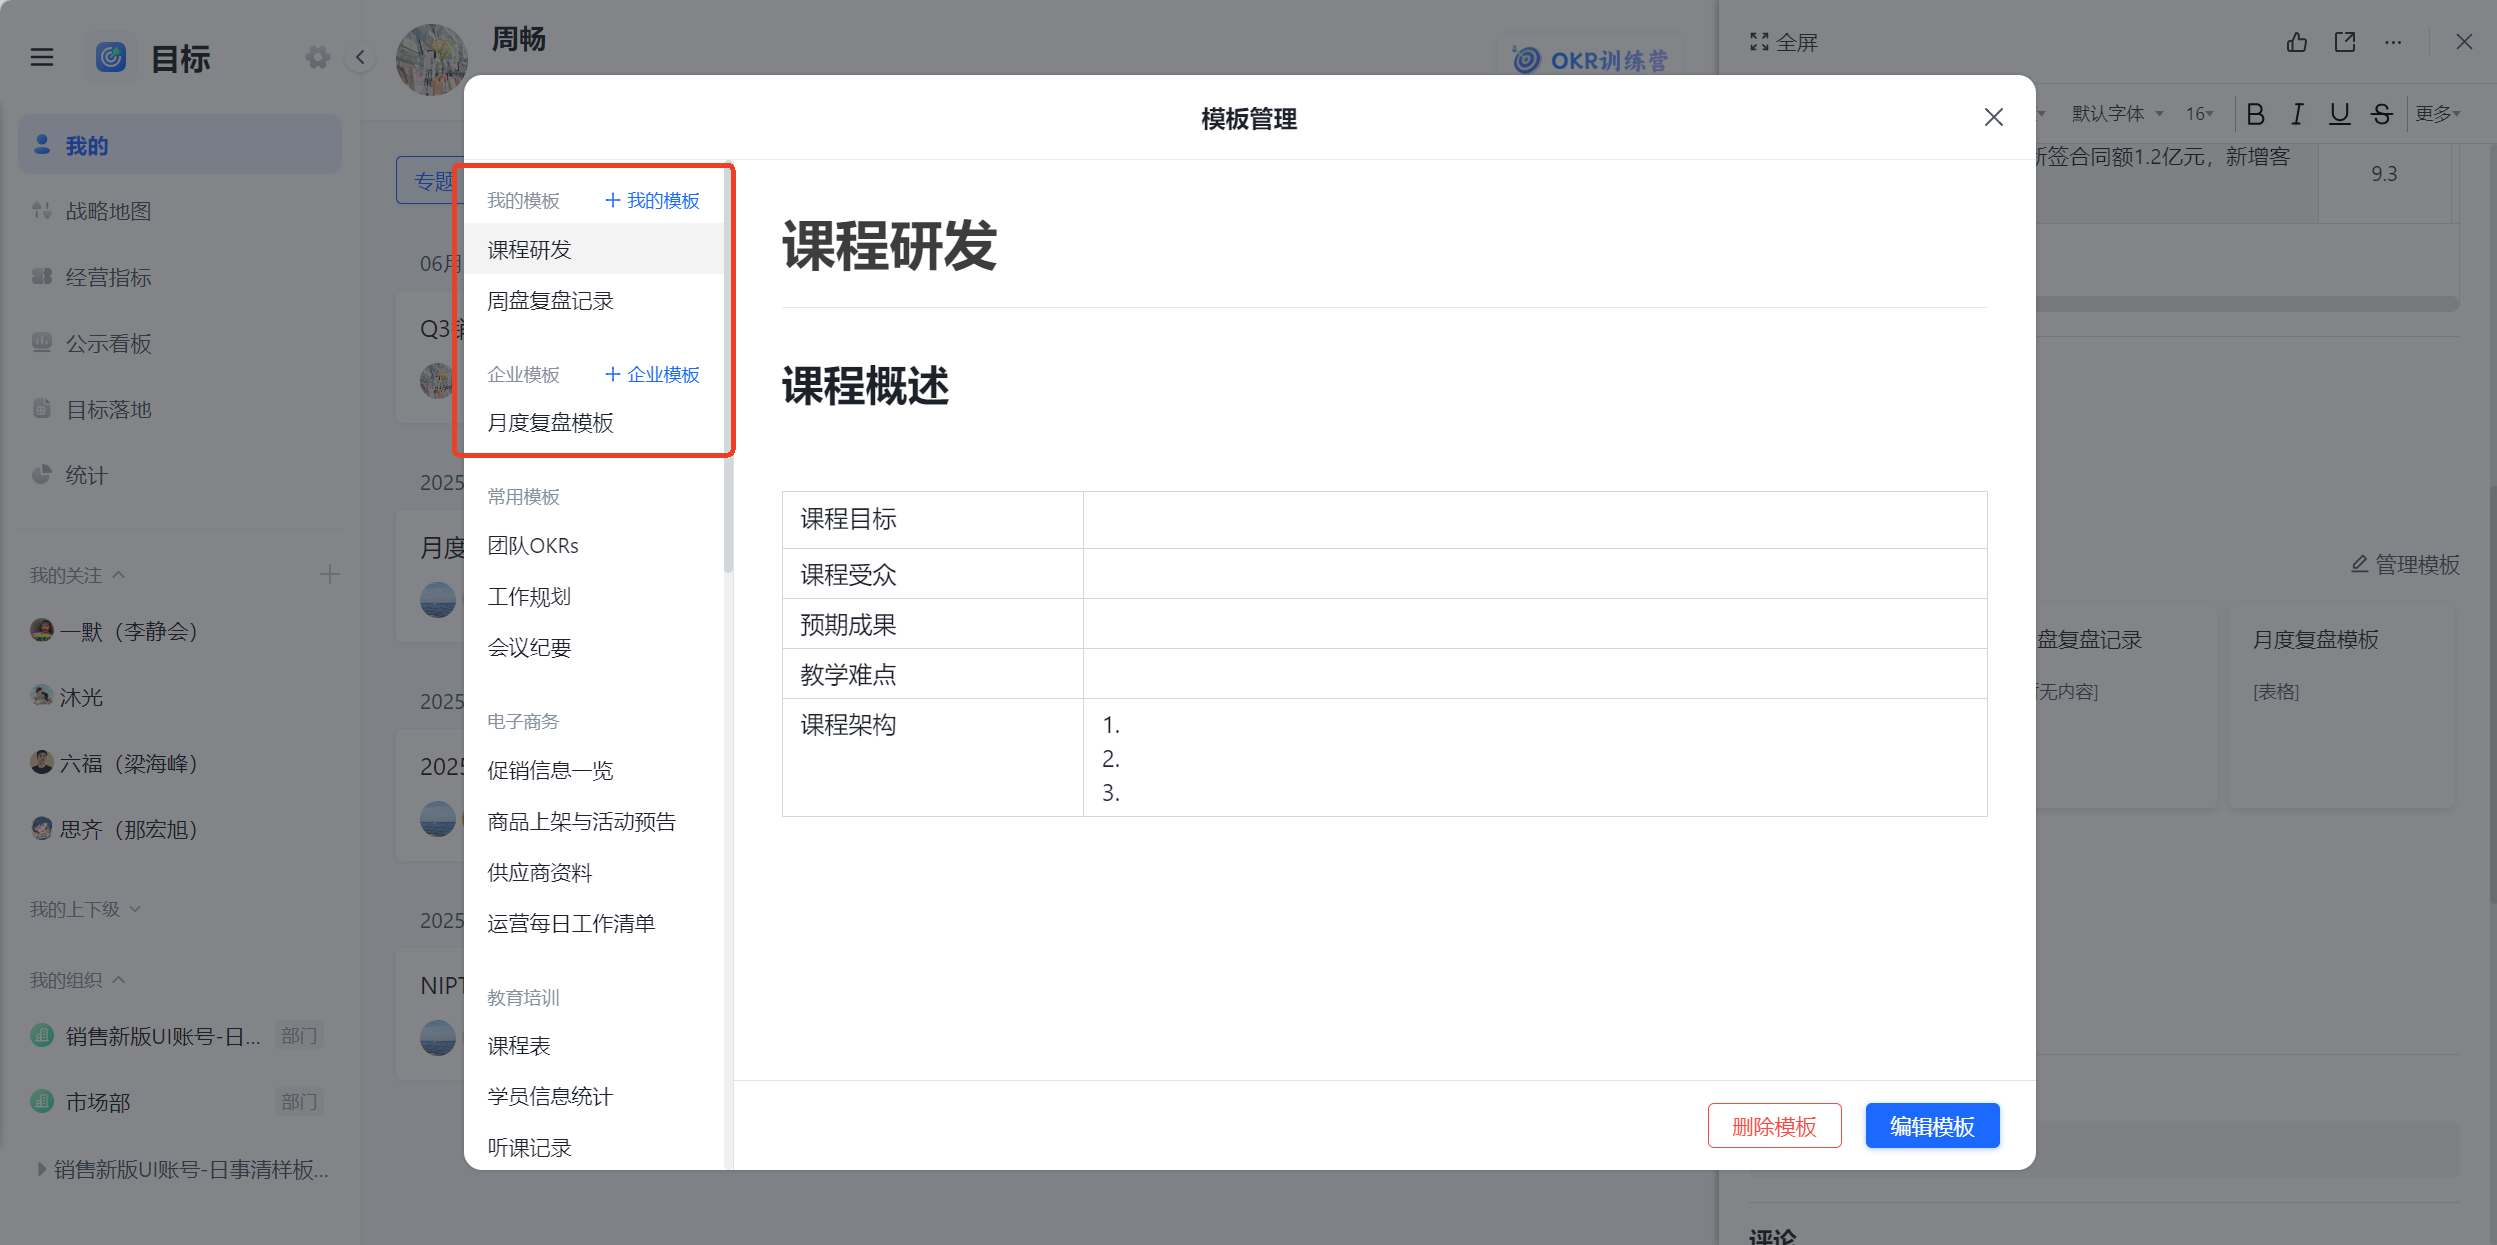The image size is (2497, 1245).
Task: Select the 商品上架与活动预告 template
Action: [x=595, y=821]
